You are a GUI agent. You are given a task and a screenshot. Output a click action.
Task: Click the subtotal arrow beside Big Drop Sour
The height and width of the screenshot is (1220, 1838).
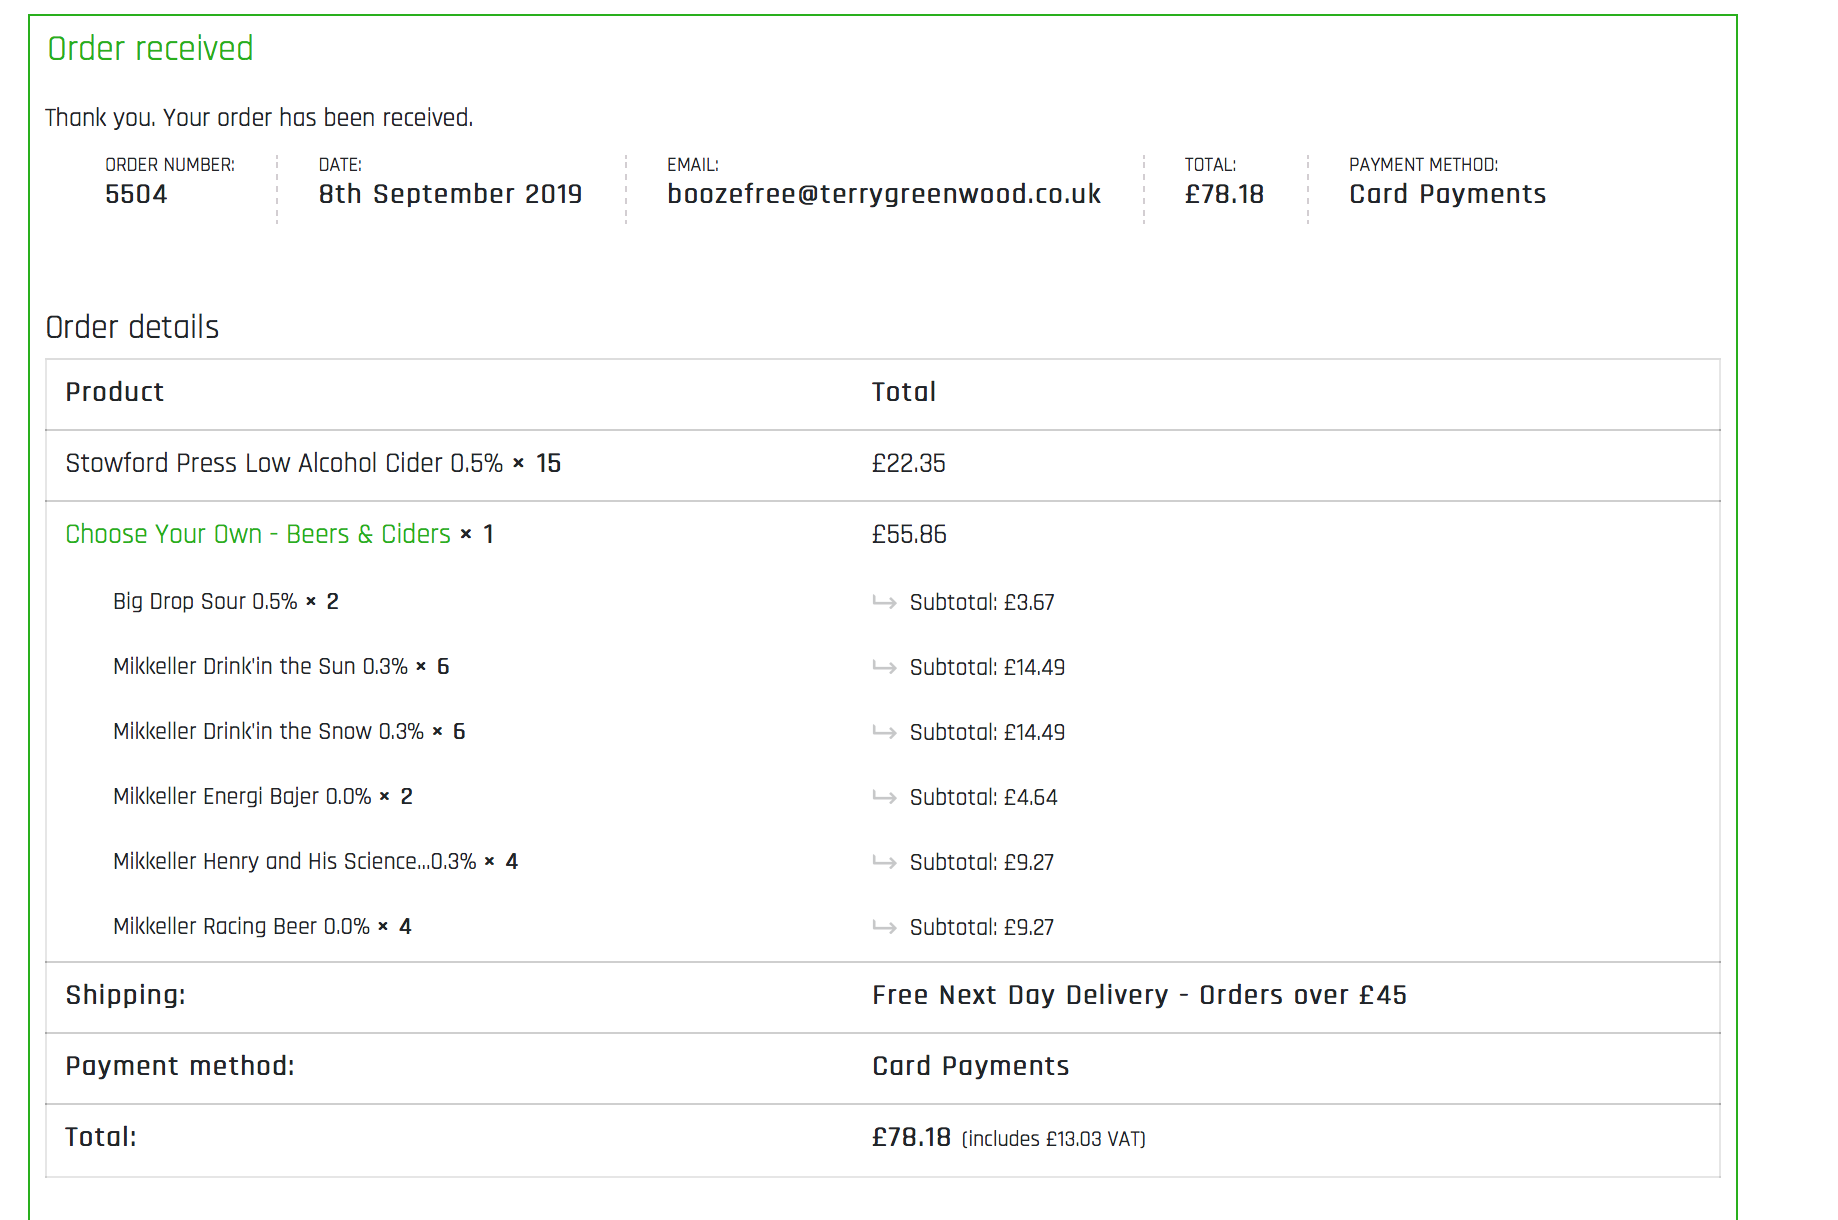pyautogui.click(x=884, y=602)
